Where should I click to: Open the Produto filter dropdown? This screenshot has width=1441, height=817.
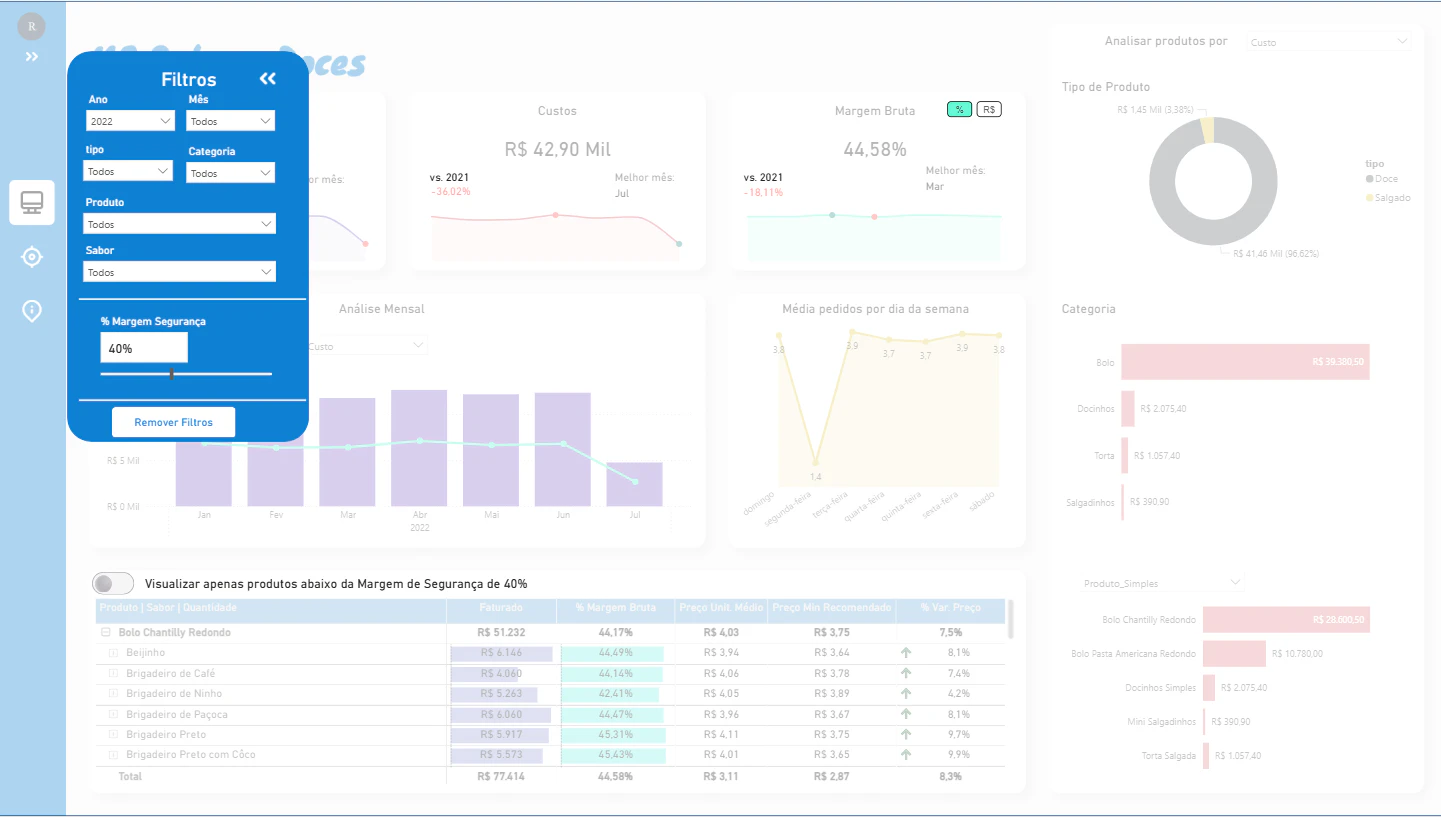[x=180, y=224]
